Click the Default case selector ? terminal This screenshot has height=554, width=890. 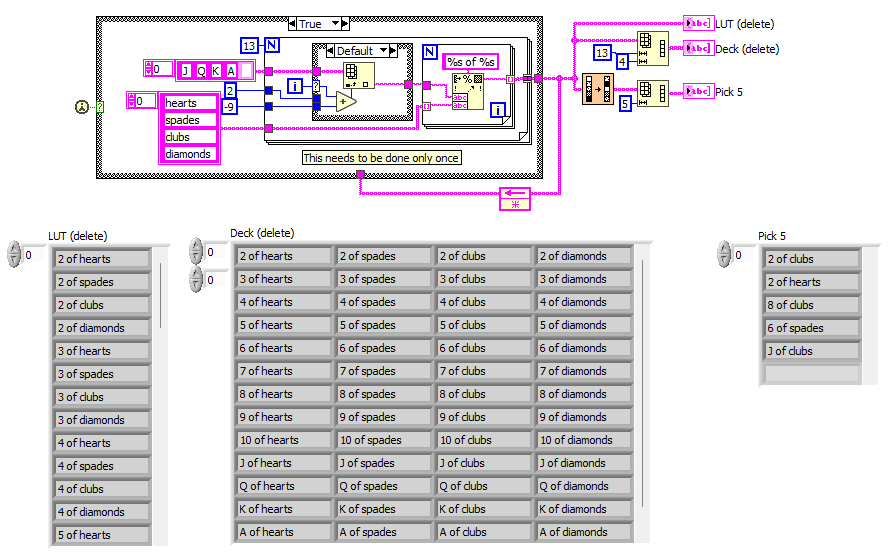316,86
